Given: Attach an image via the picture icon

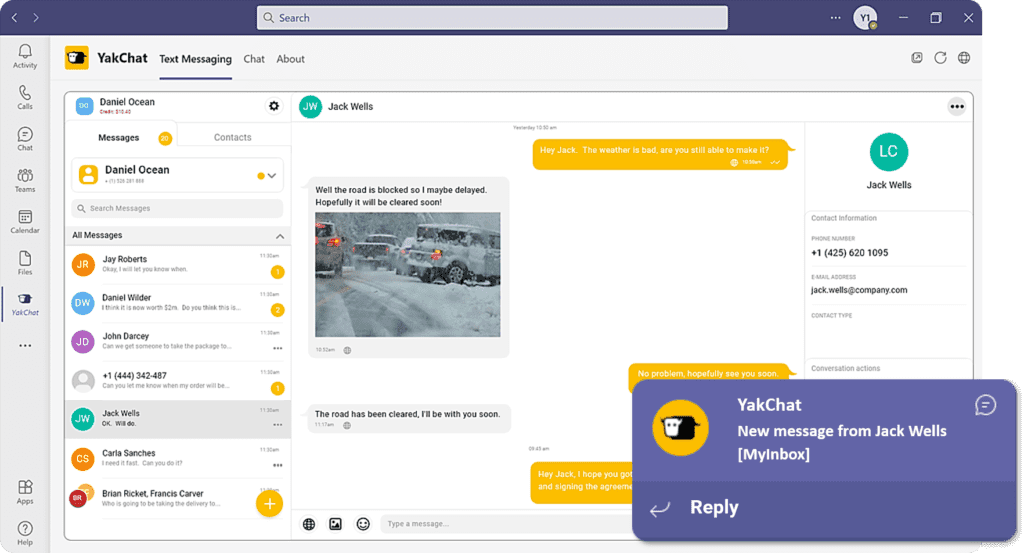Looking at the screenshot, I should pyautogui.click(x=336, y=524).
